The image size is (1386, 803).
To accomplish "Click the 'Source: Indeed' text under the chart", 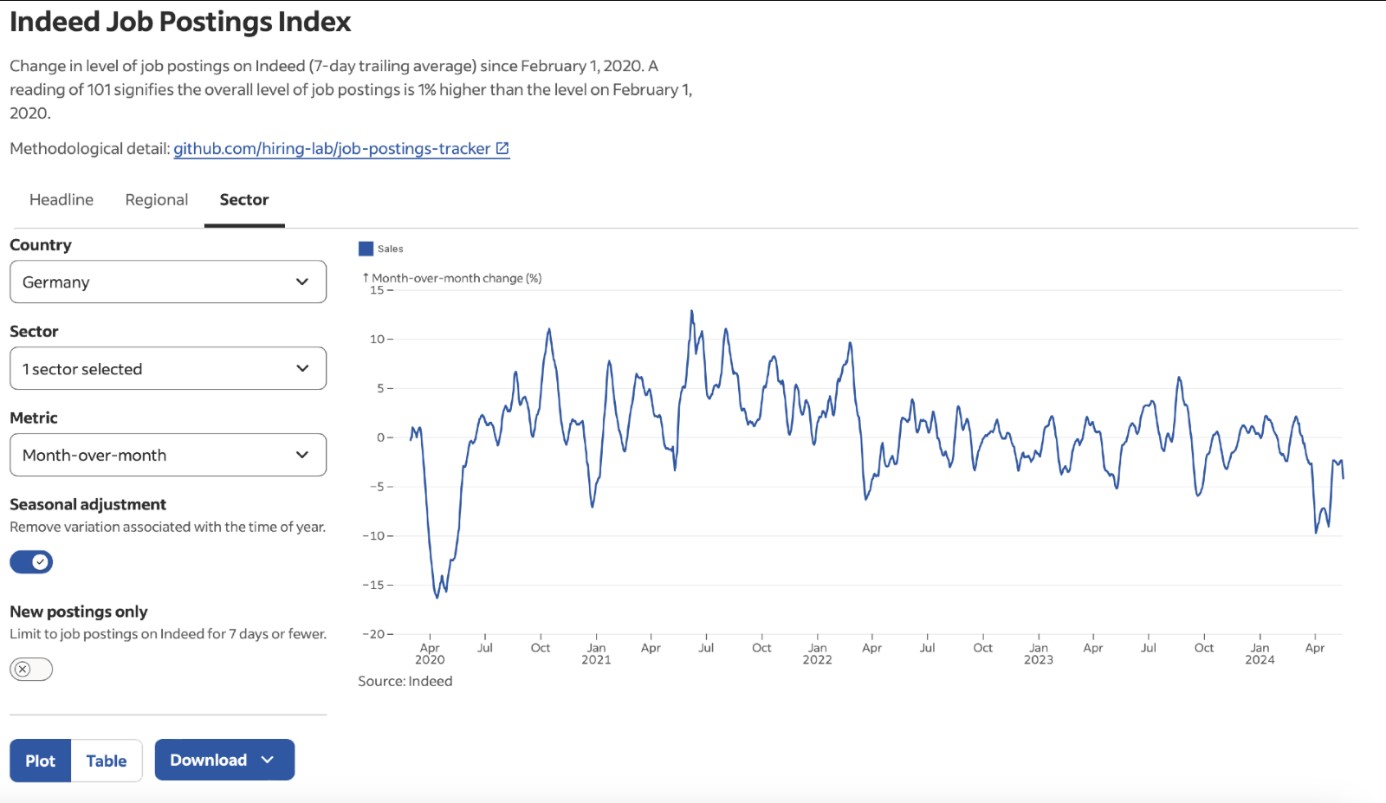I will (x=405, y=681).
